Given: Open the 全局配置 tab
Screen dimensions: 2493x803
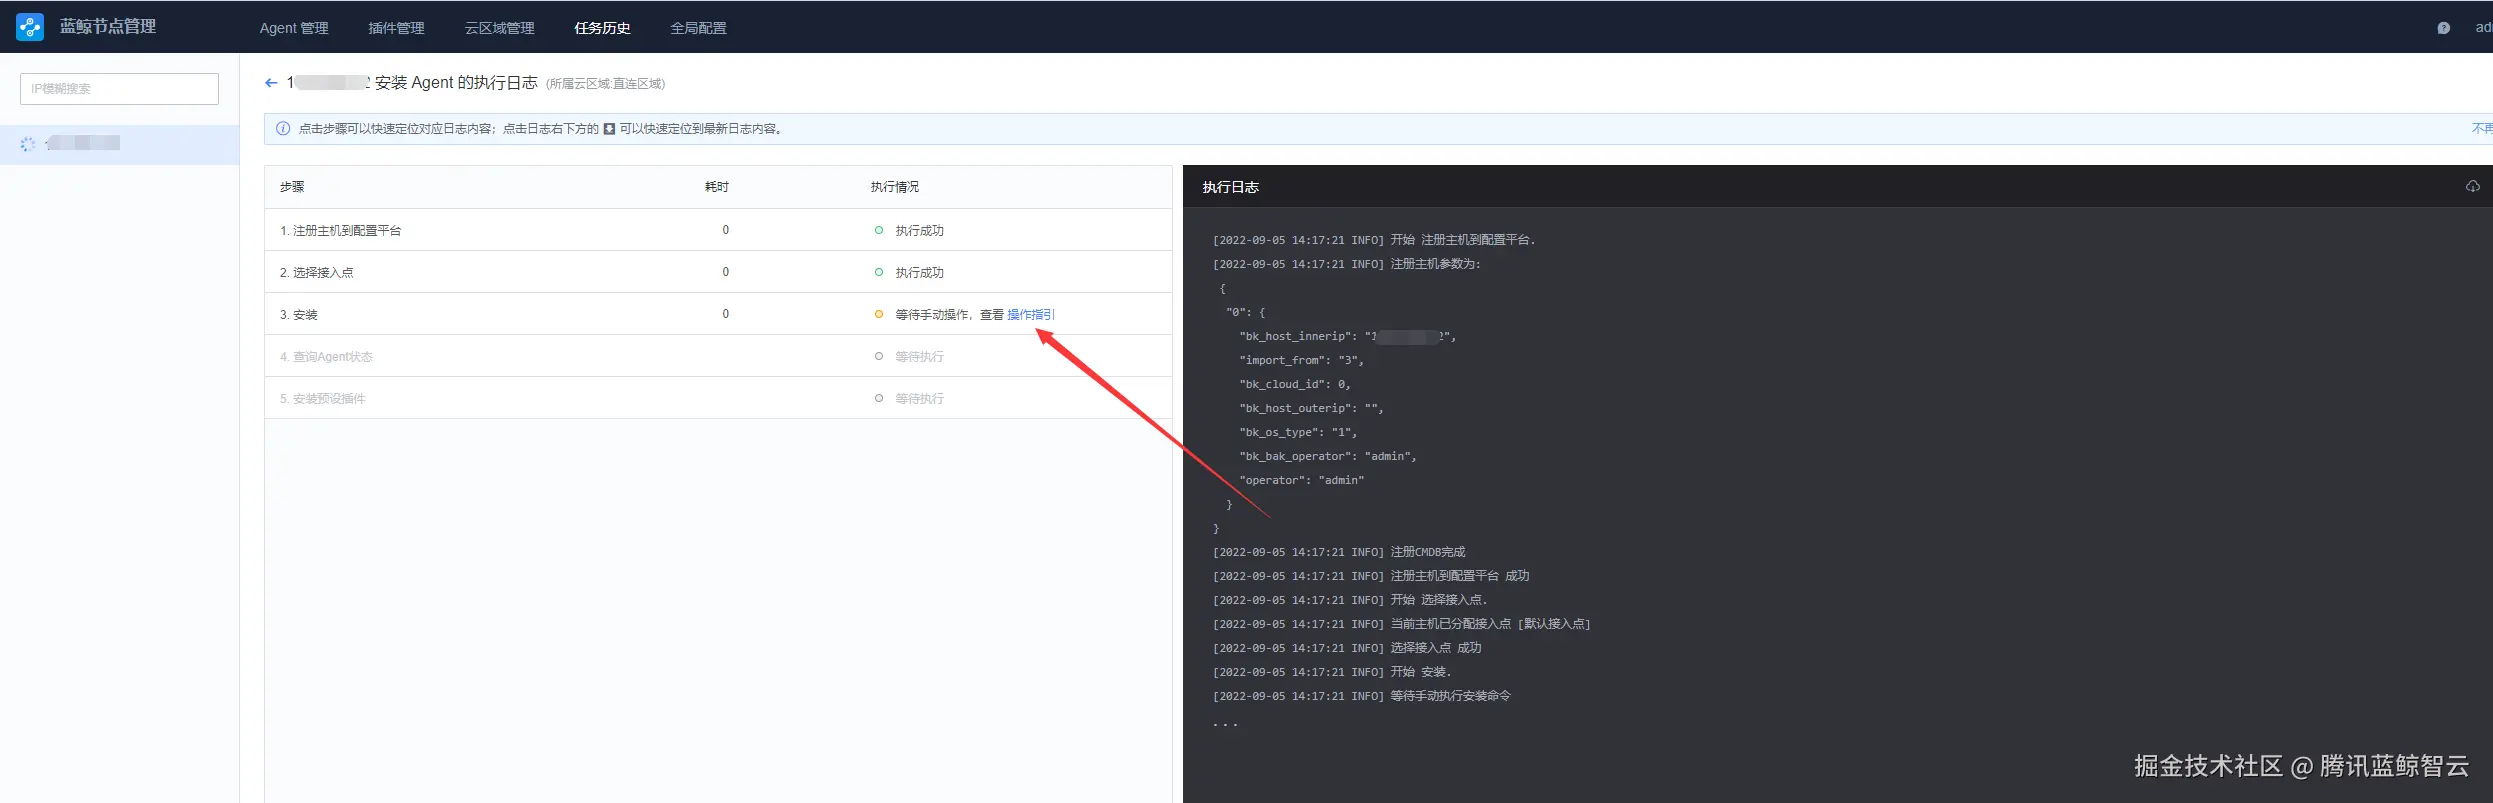Looking at the screenshot, I should click(698, 28).
